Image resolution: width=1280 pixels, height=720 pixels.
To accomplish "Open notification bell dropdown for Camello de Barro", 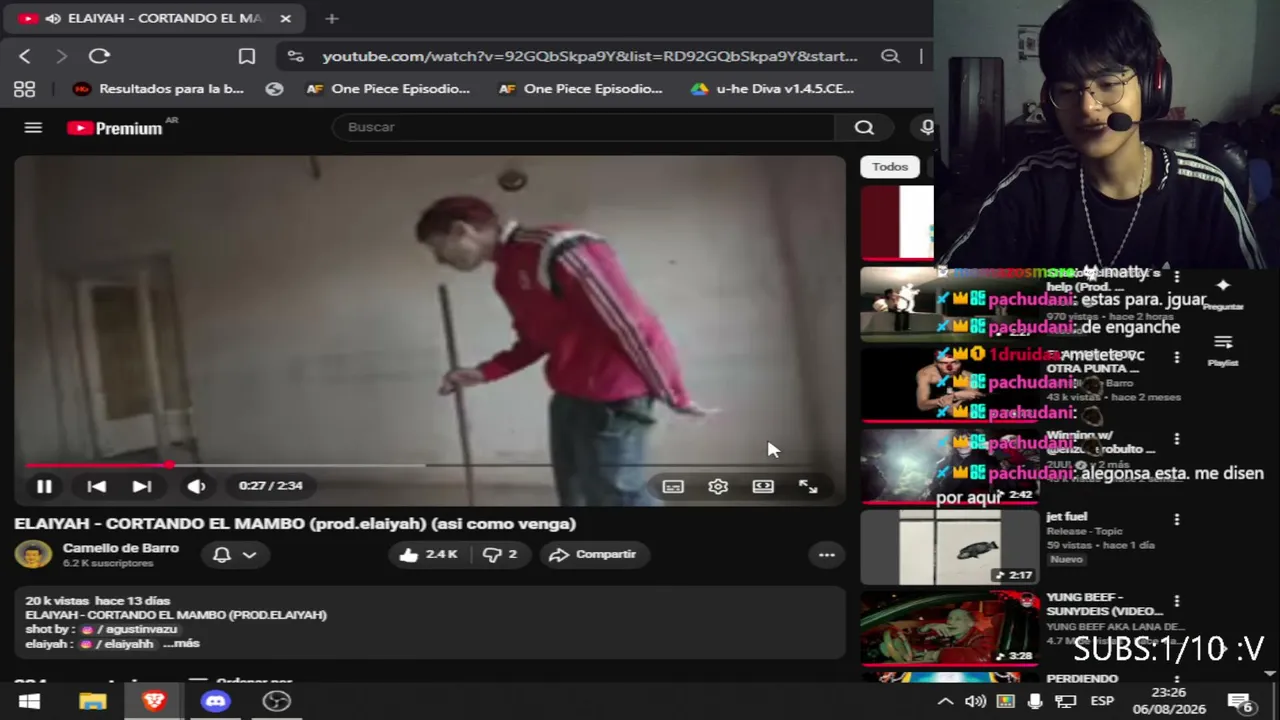I will pyautogui.click(x=235, y=554).
